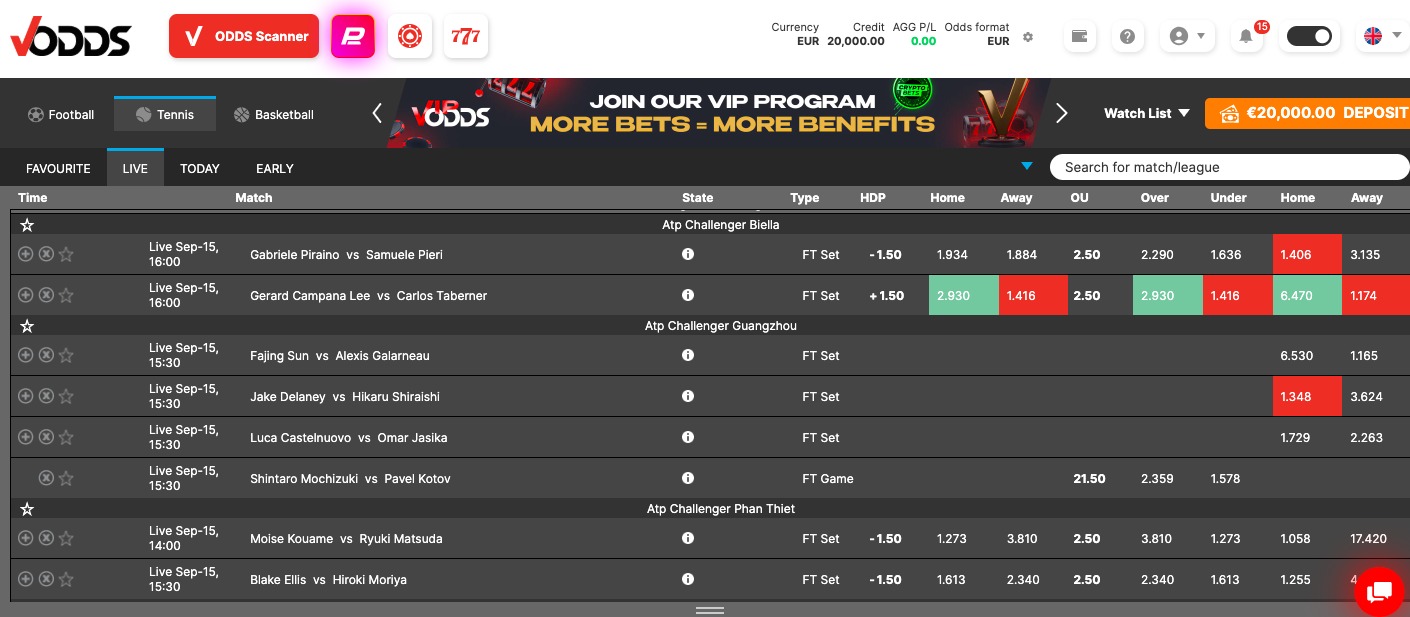Star the Gabriele Piraino vs Samuele Pieri match
The width and height of the screenshot is (1410, 617).
point(66,254)
